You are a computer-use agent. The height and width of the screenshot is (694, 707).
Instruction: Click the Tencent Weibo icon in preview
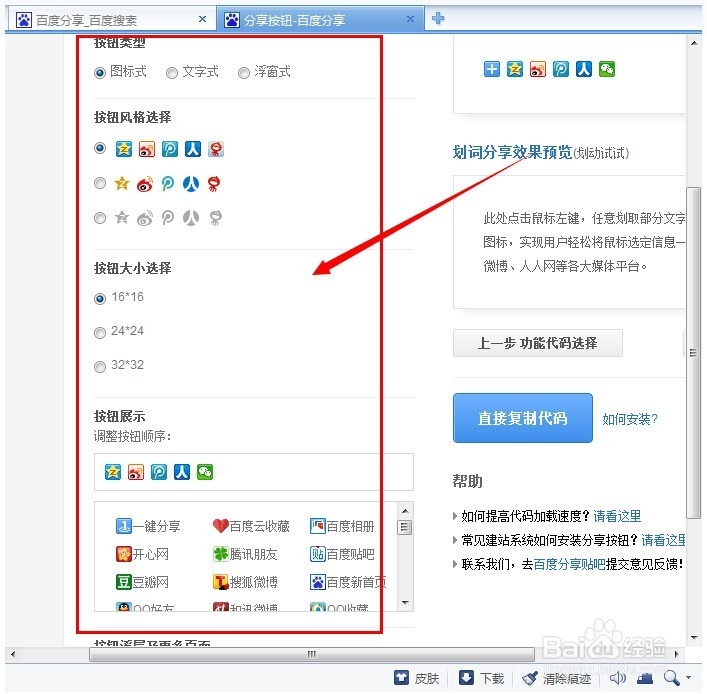click(560, 69)
